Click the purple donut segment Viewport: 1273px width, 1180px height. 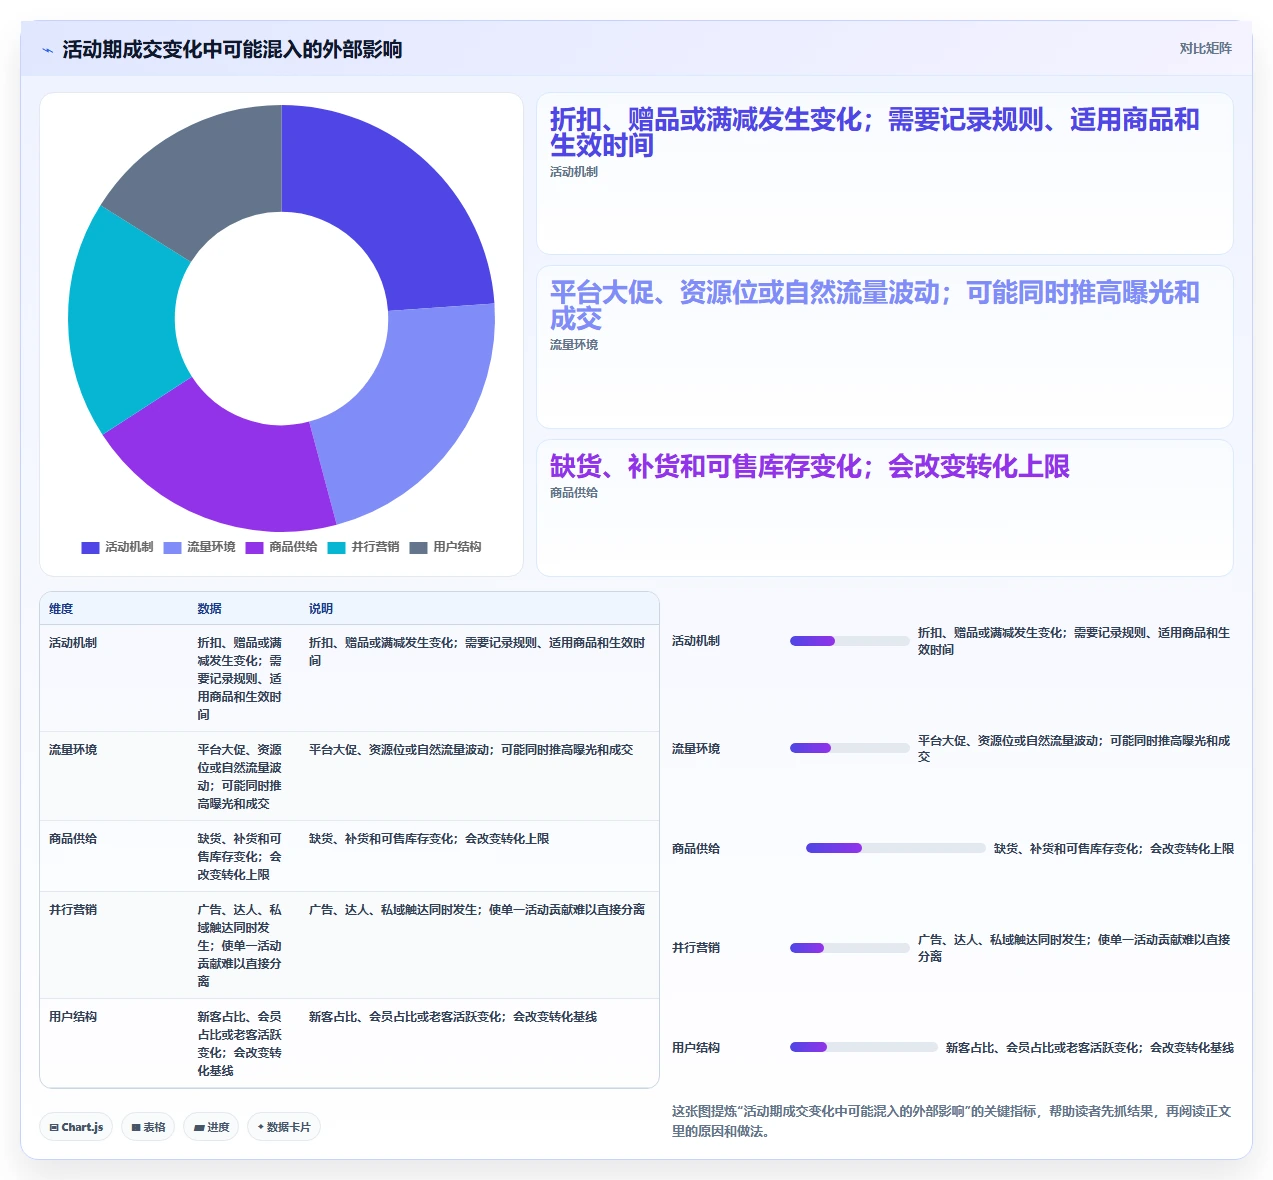coord(230,465)
